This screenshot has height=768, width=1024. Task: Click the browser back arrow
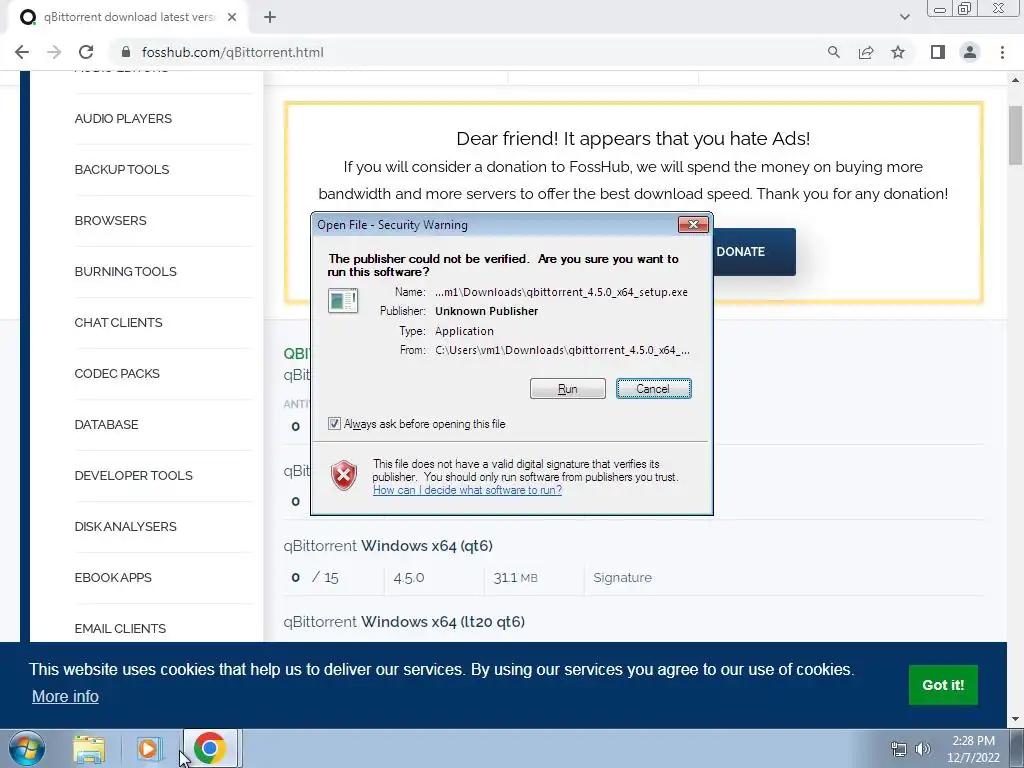[22, 52]
